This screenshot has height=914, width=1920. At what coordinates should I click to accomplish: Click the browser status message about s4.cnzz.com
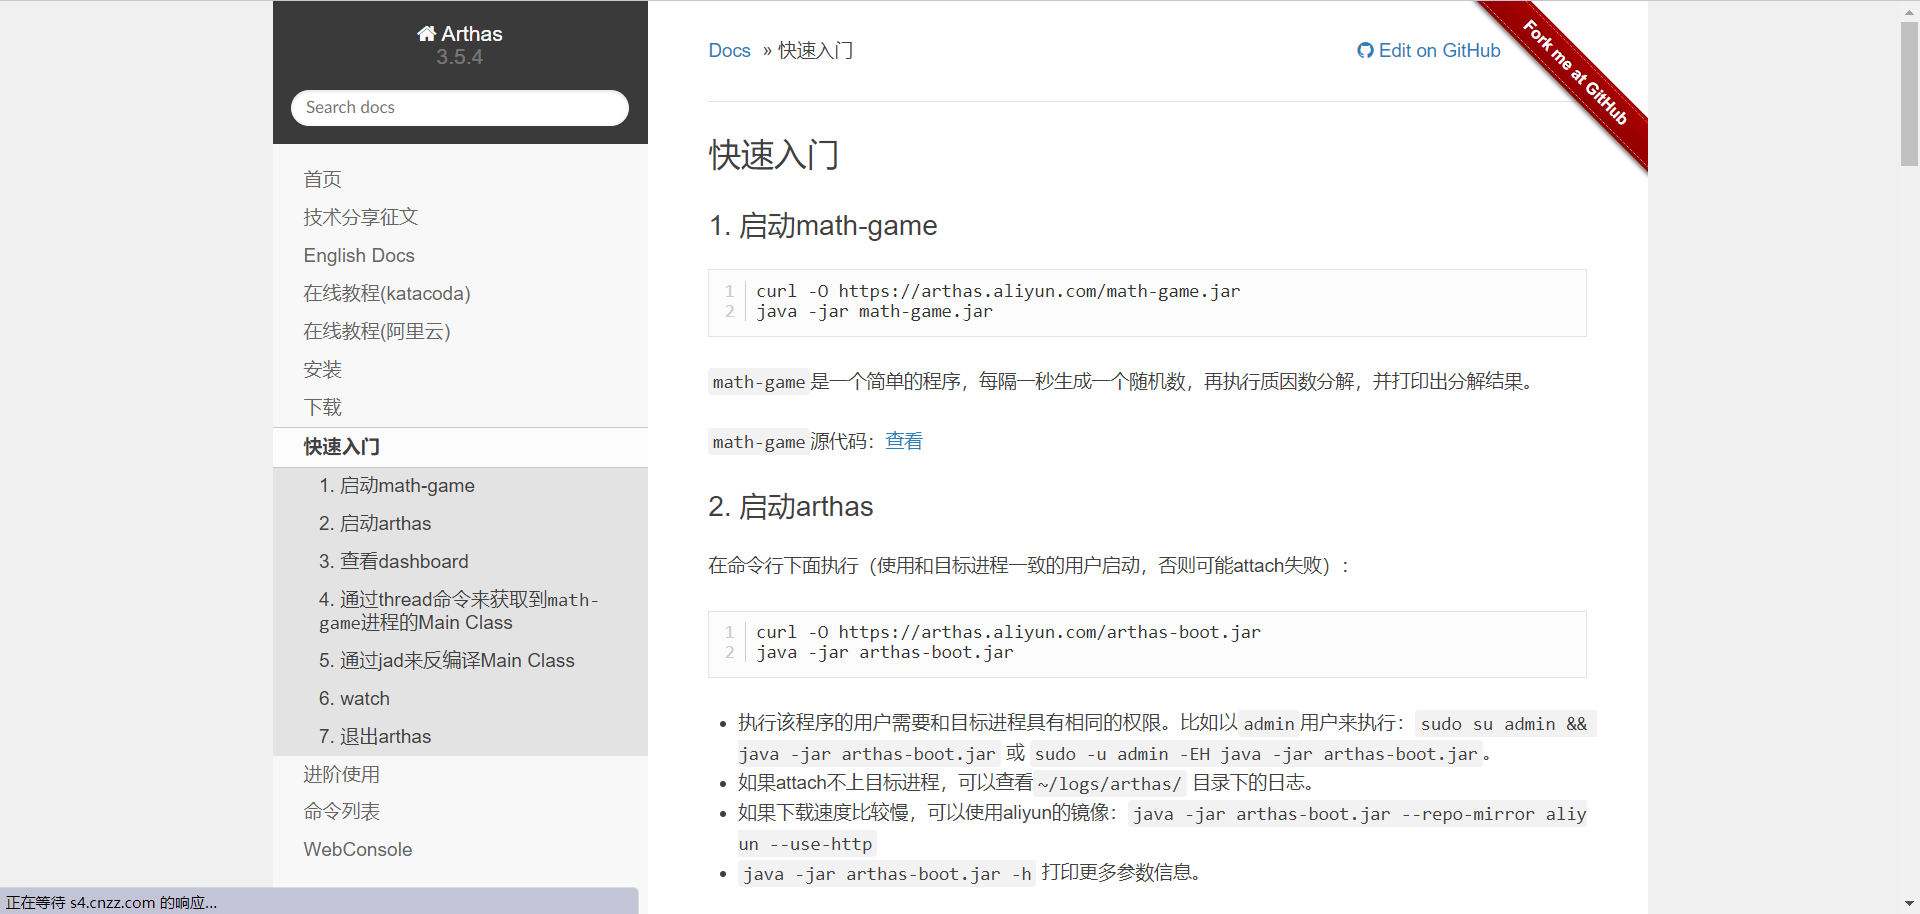(x=112, y=902)
